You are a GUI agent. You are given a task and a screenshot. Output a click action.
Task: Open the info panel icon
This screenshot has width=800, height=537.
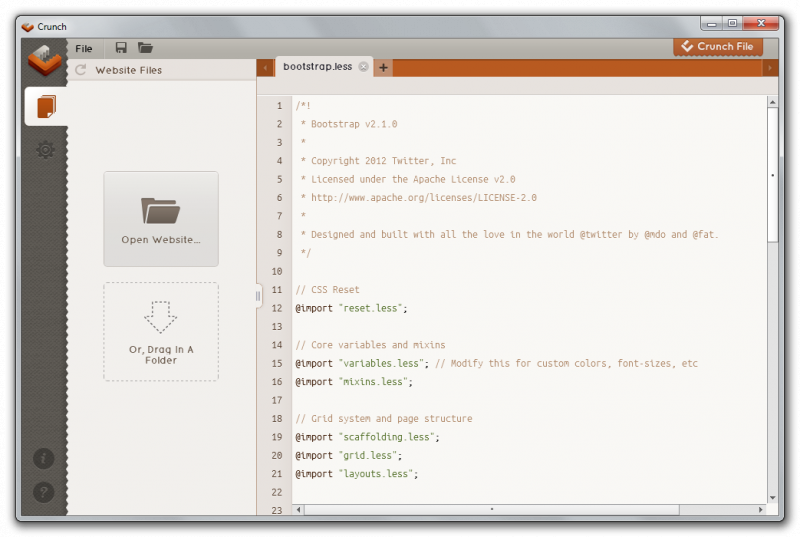[43, 458]
